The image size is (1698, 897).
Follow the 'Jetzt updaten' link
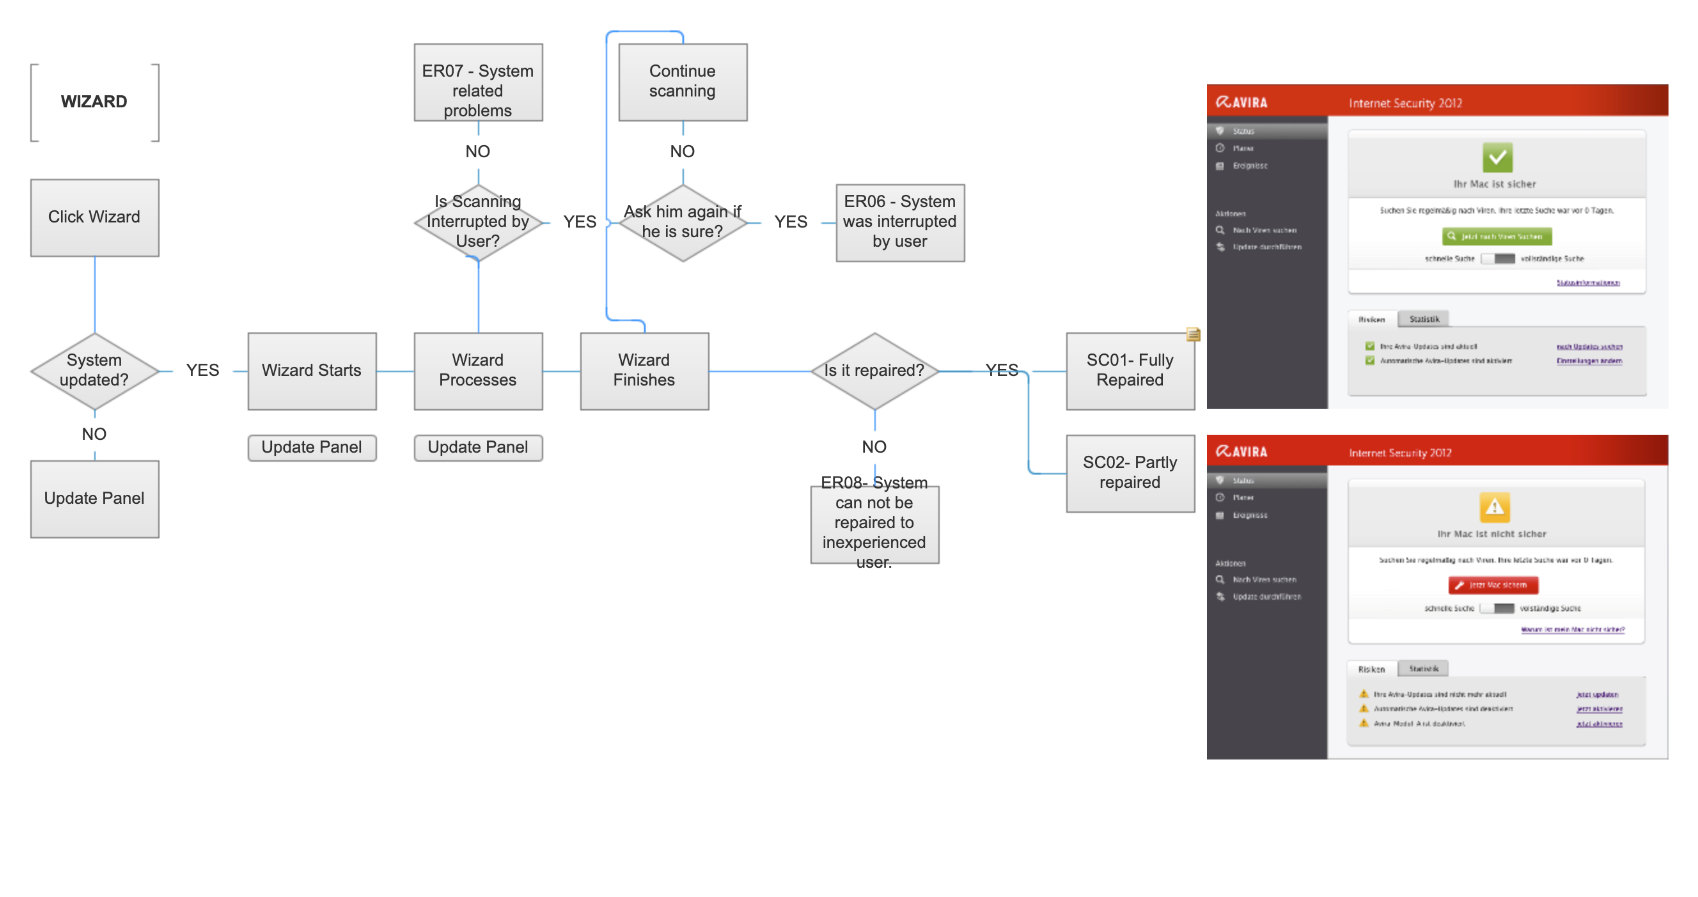1597,694
